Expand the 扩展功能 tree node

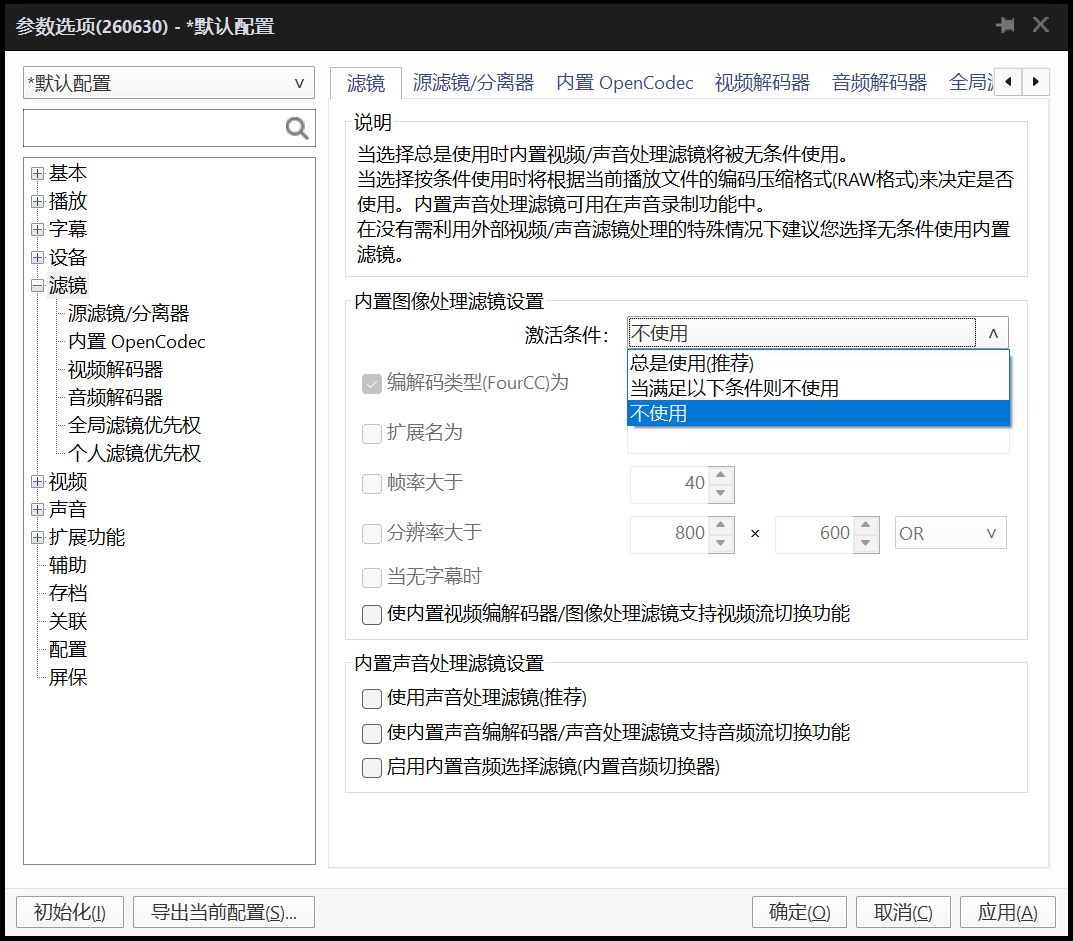click(38, 537)
